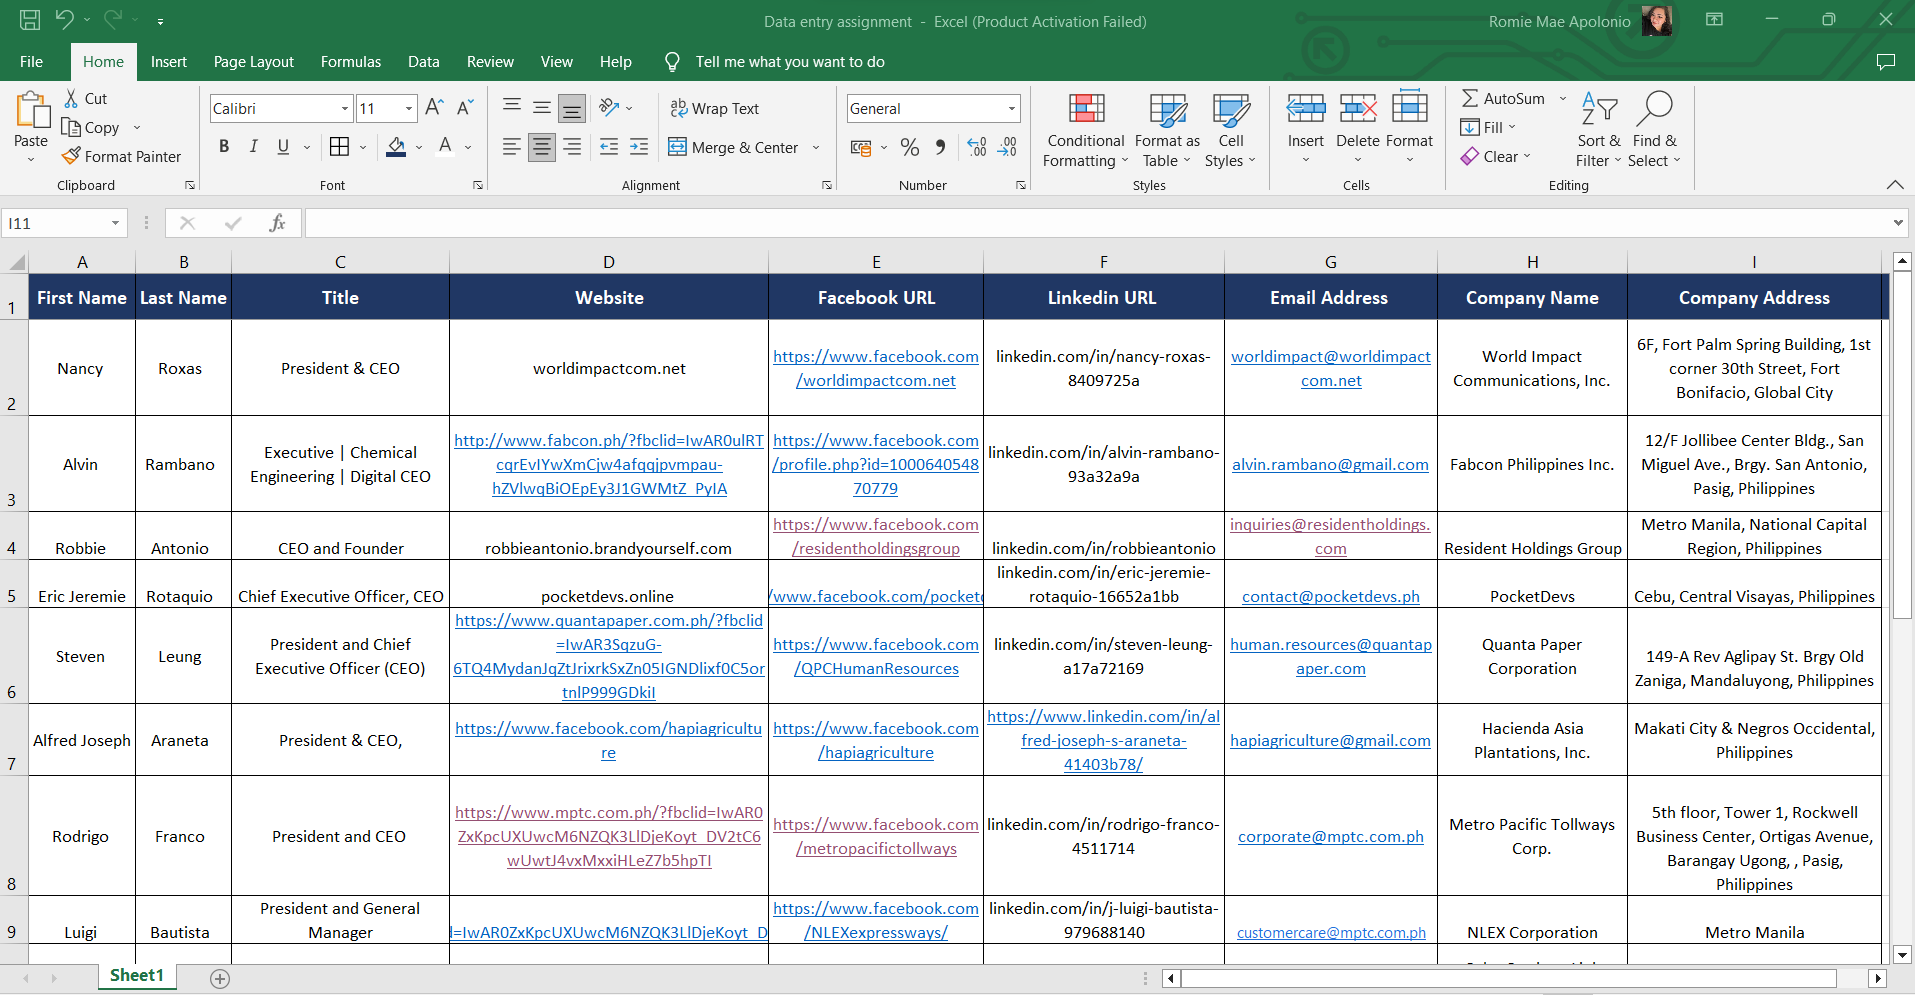This screenshot has height=995, width=1915.
Task: Open the Page Layout tab
Action: (253, 62)
